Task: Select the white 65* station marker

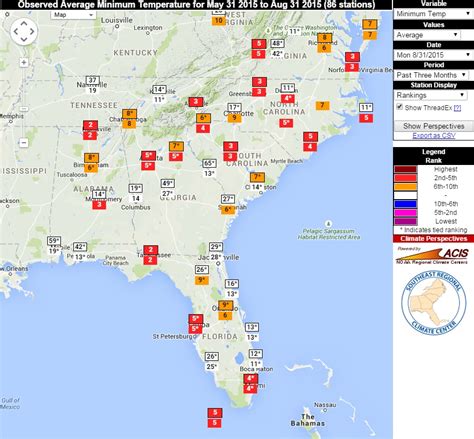Action: tap(209, 163)
